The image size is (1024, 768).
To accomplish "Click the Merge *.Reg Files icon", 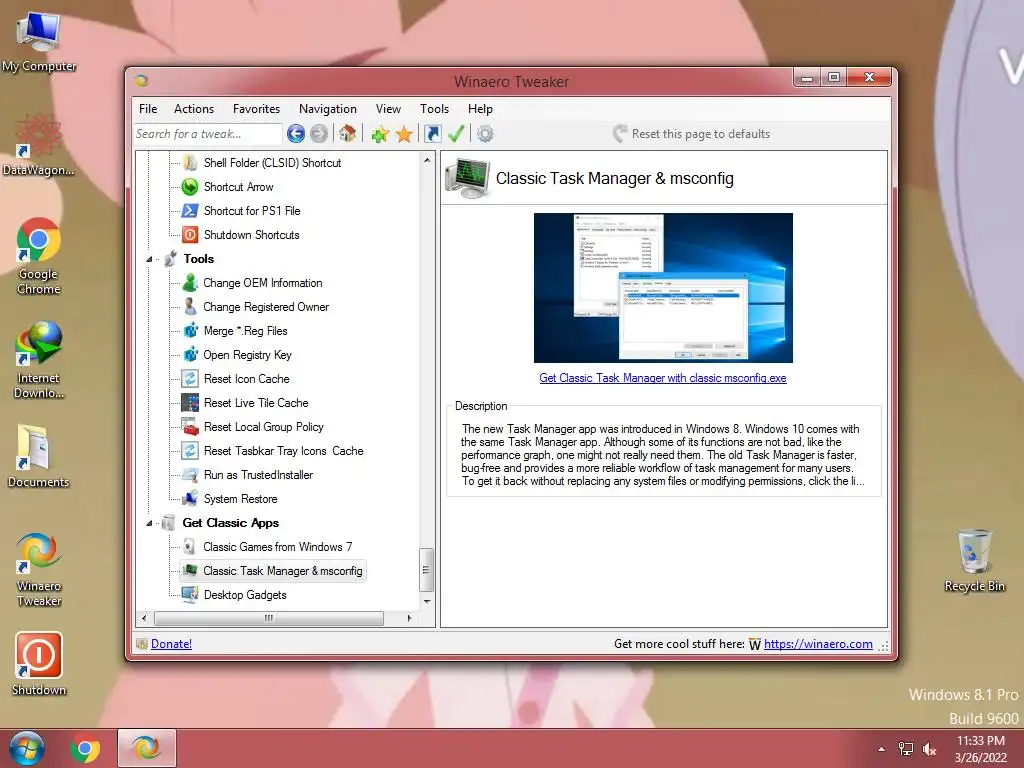I will [x=190, y=330].
